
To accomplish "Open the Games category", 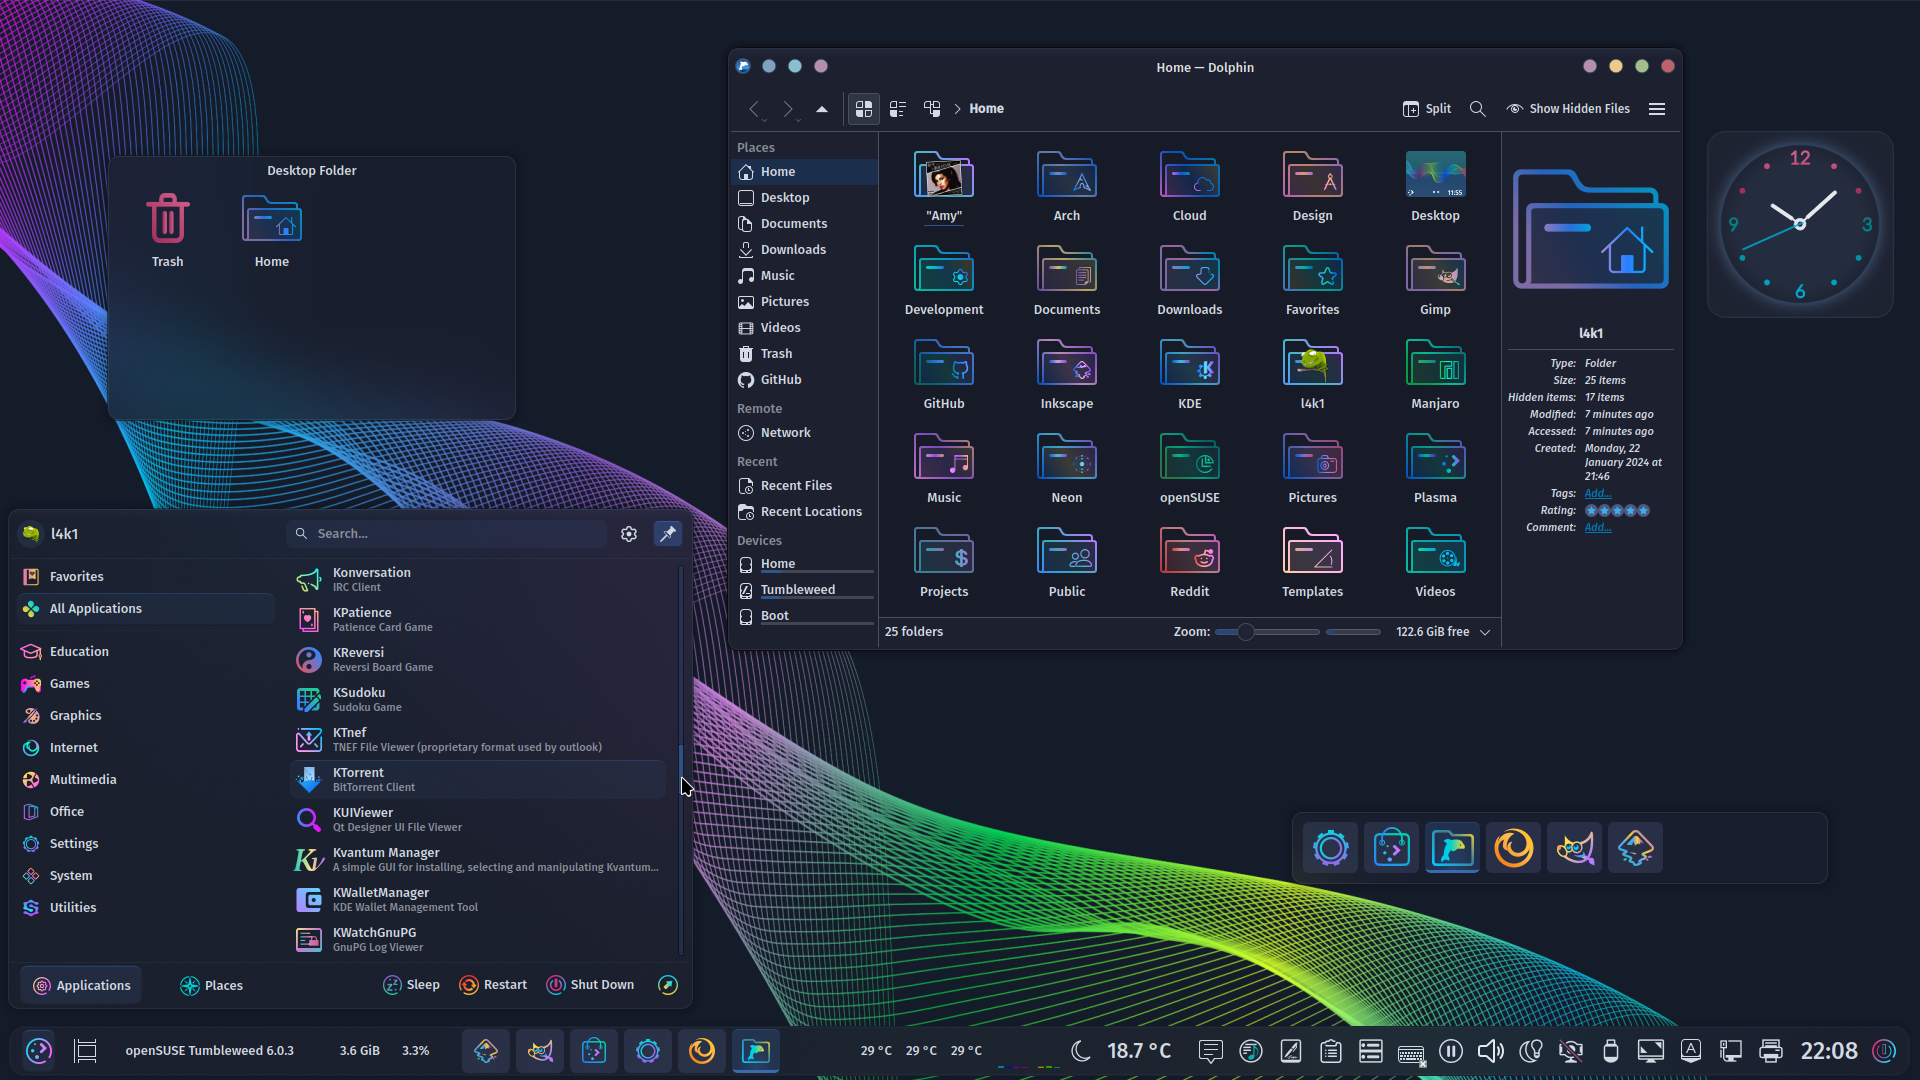I will [x=146, y=684].
